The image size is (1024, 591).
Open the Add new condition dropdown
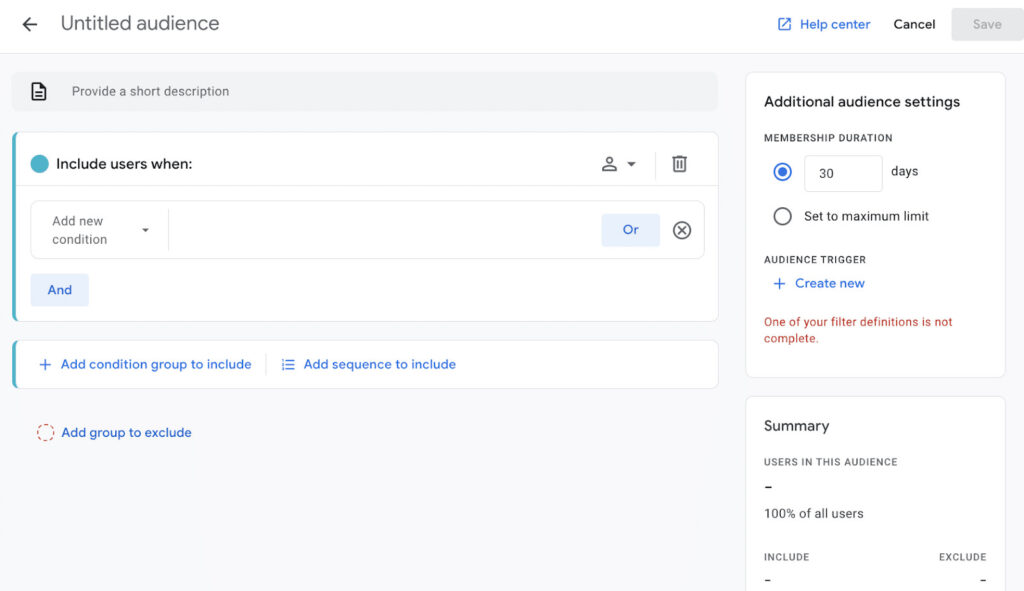pos(100,230)
